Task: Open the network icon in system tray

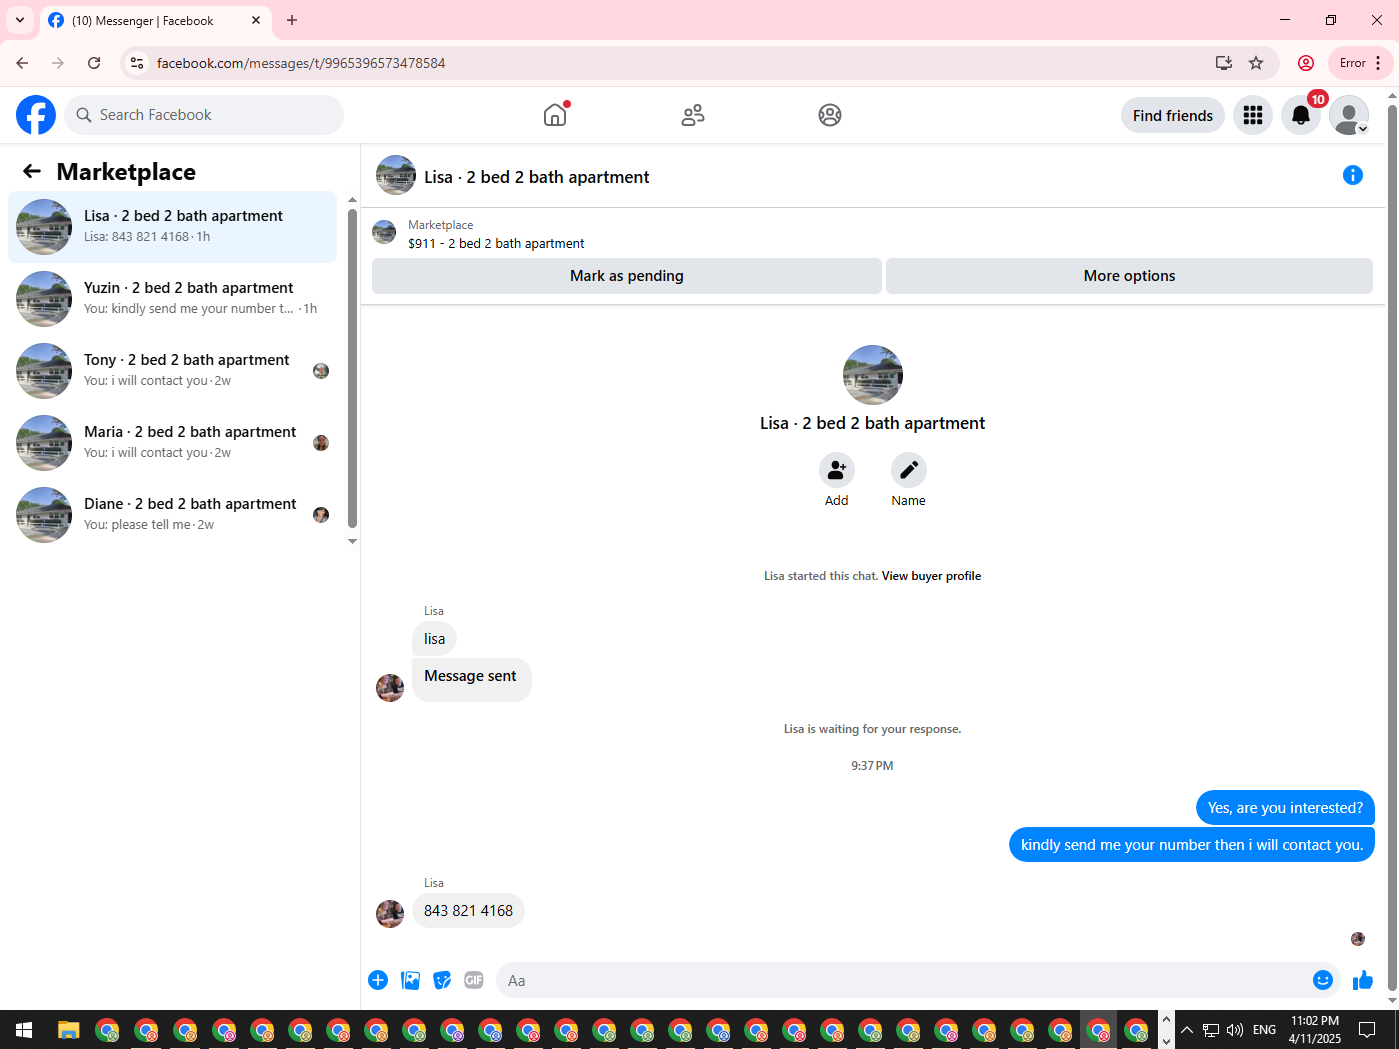Action: click(x=1211, y=1030)
